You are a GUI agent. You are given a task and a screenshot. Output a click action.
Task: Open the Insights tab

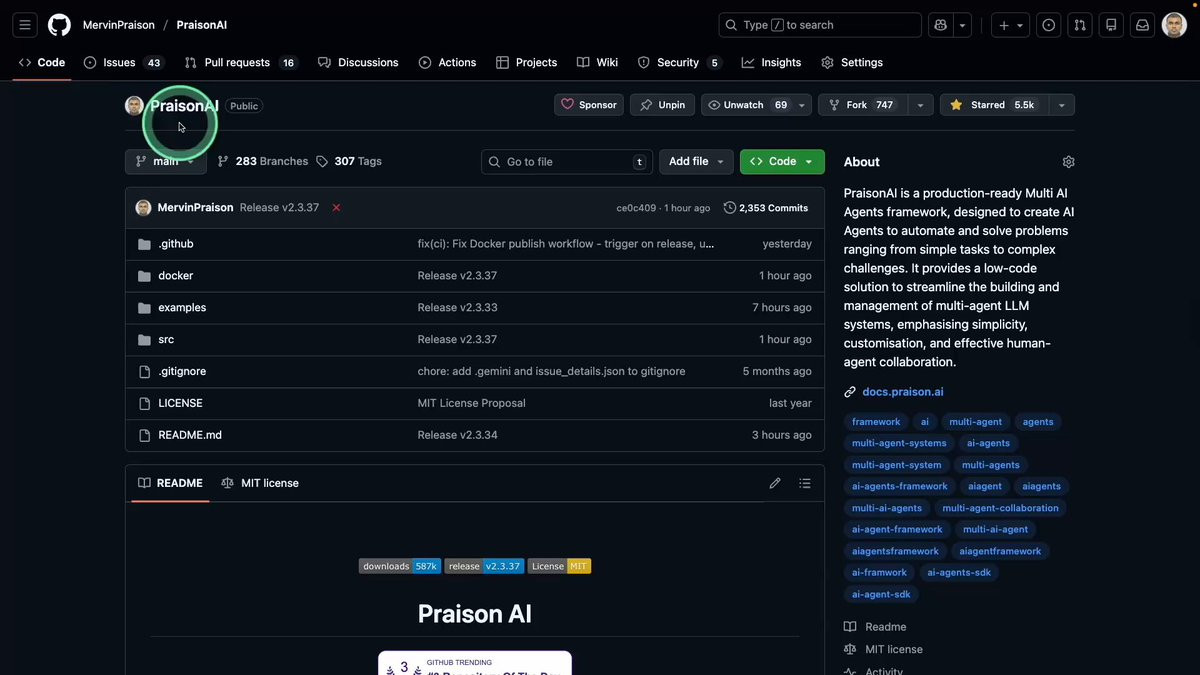pos(771,62)
